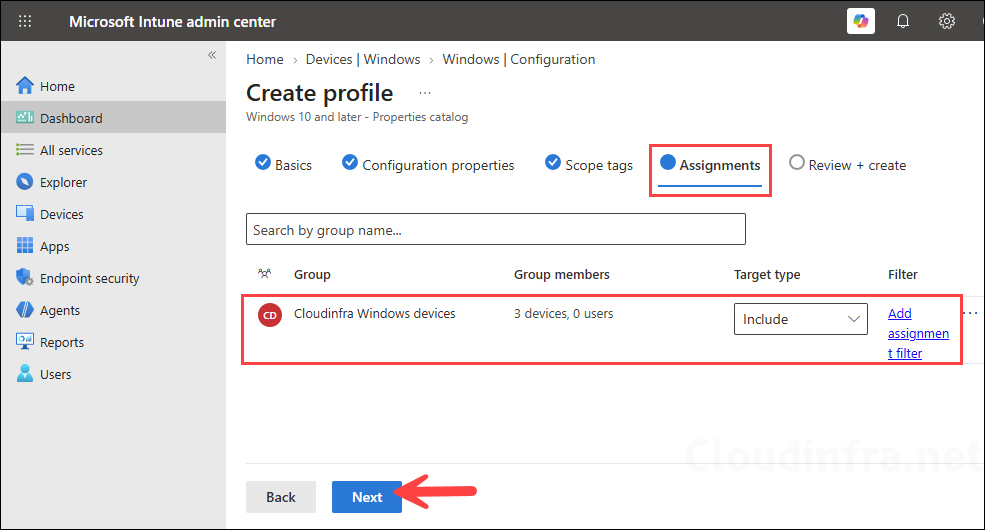Click the Microsoft Intune admin center title
Screen dimensions: 985x530
tap(172, 21)
